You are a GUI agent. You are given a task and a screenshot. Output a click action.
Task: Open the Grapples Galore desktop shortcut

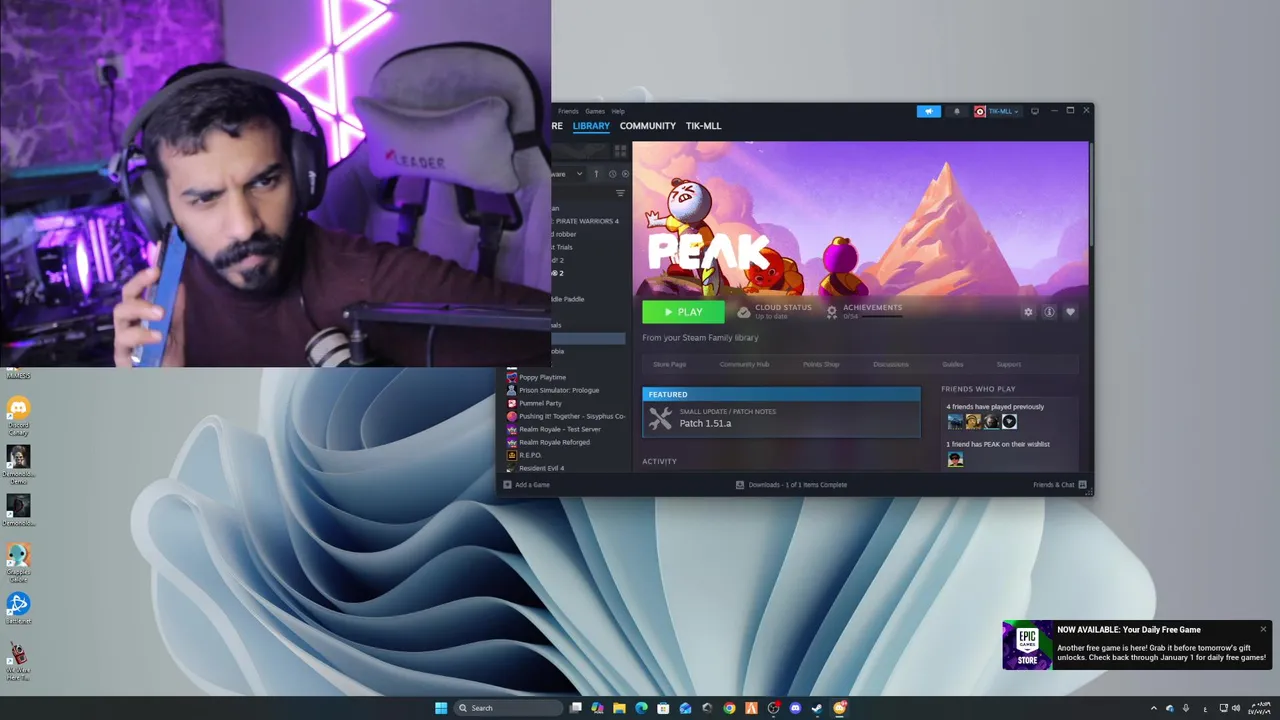tap(18, 562)
